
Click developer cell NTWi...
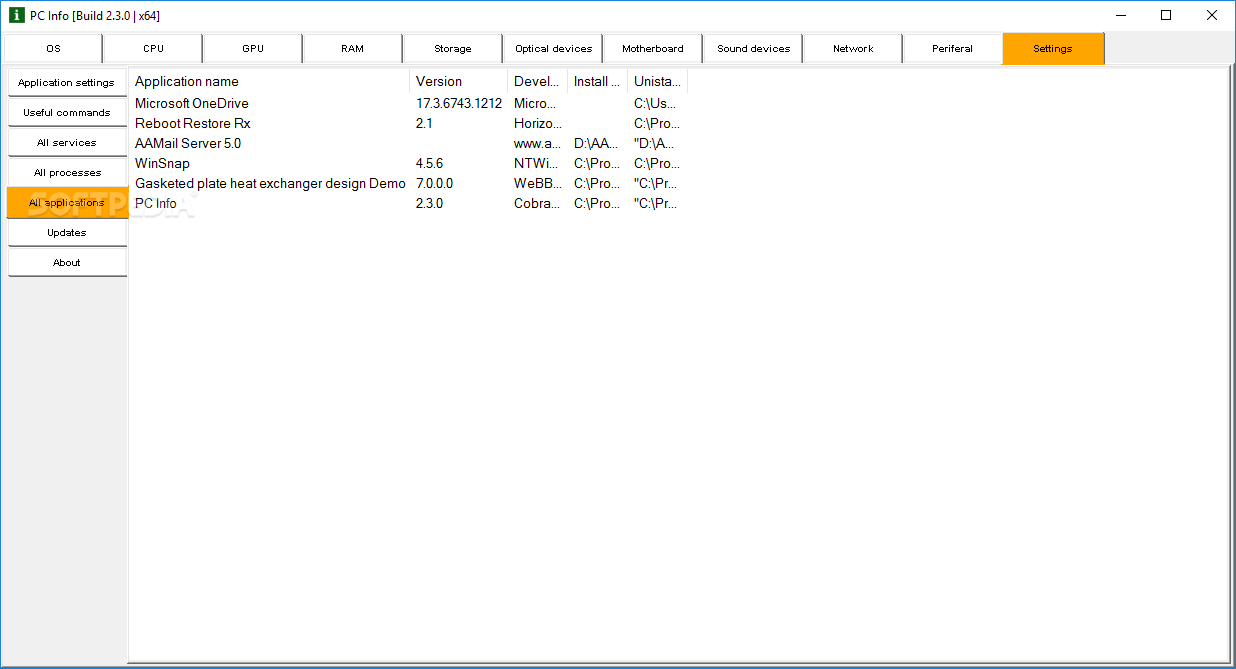click(x=536, y=163)
